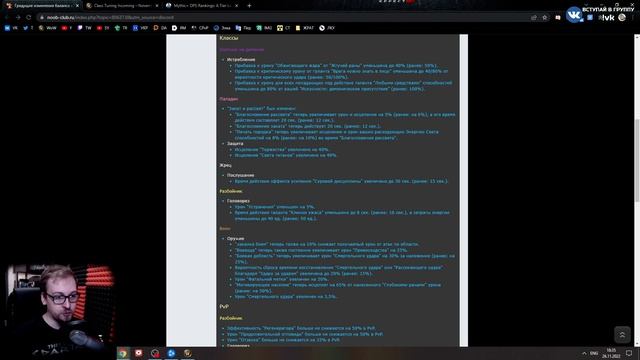
Task: Close the first active browser tab
Action: tap(77, 6)
